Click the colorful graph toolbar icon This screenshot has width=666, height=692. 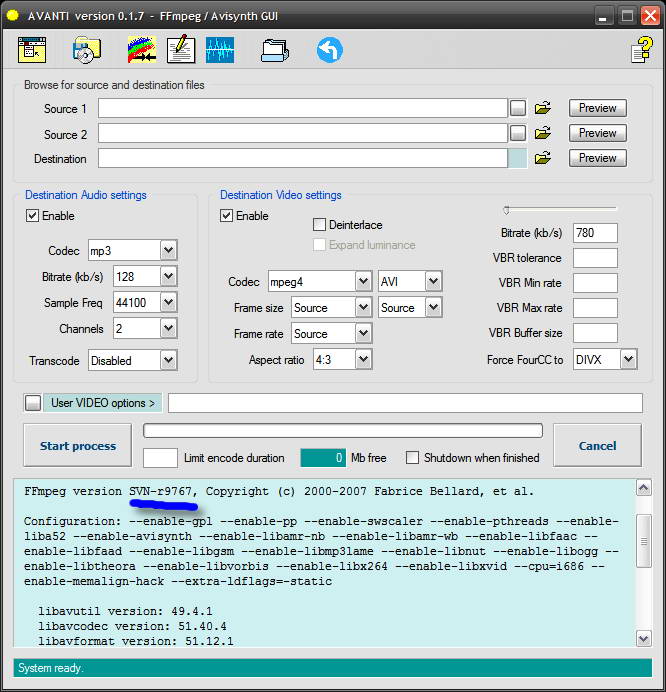click(x=141, y=49)
